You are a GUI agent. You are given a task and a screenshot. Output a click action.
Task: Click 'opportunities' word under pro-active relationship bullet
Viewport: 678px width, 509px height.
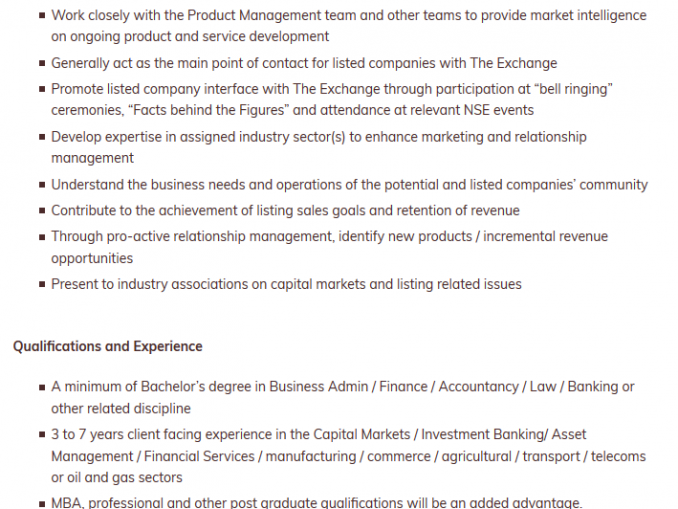[92, 258]
